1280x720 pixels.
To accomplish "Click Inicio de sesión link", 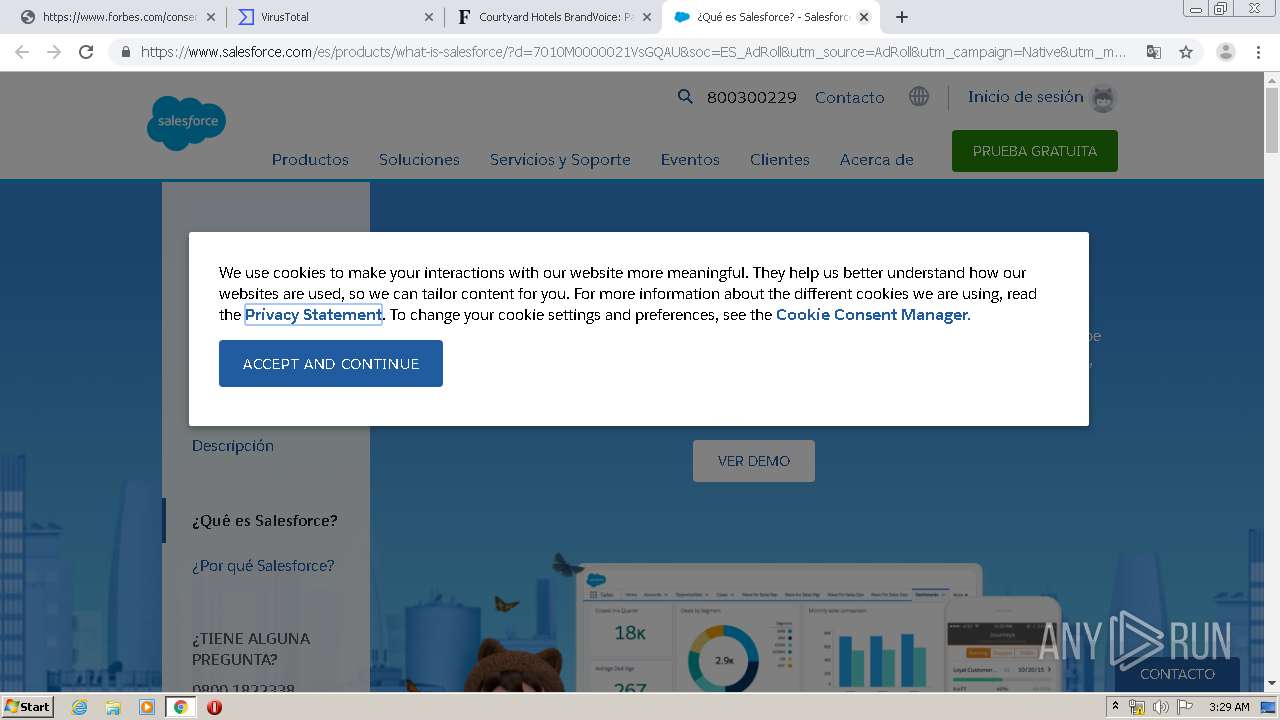I will pyautogui.click(x=1026, y=97).
